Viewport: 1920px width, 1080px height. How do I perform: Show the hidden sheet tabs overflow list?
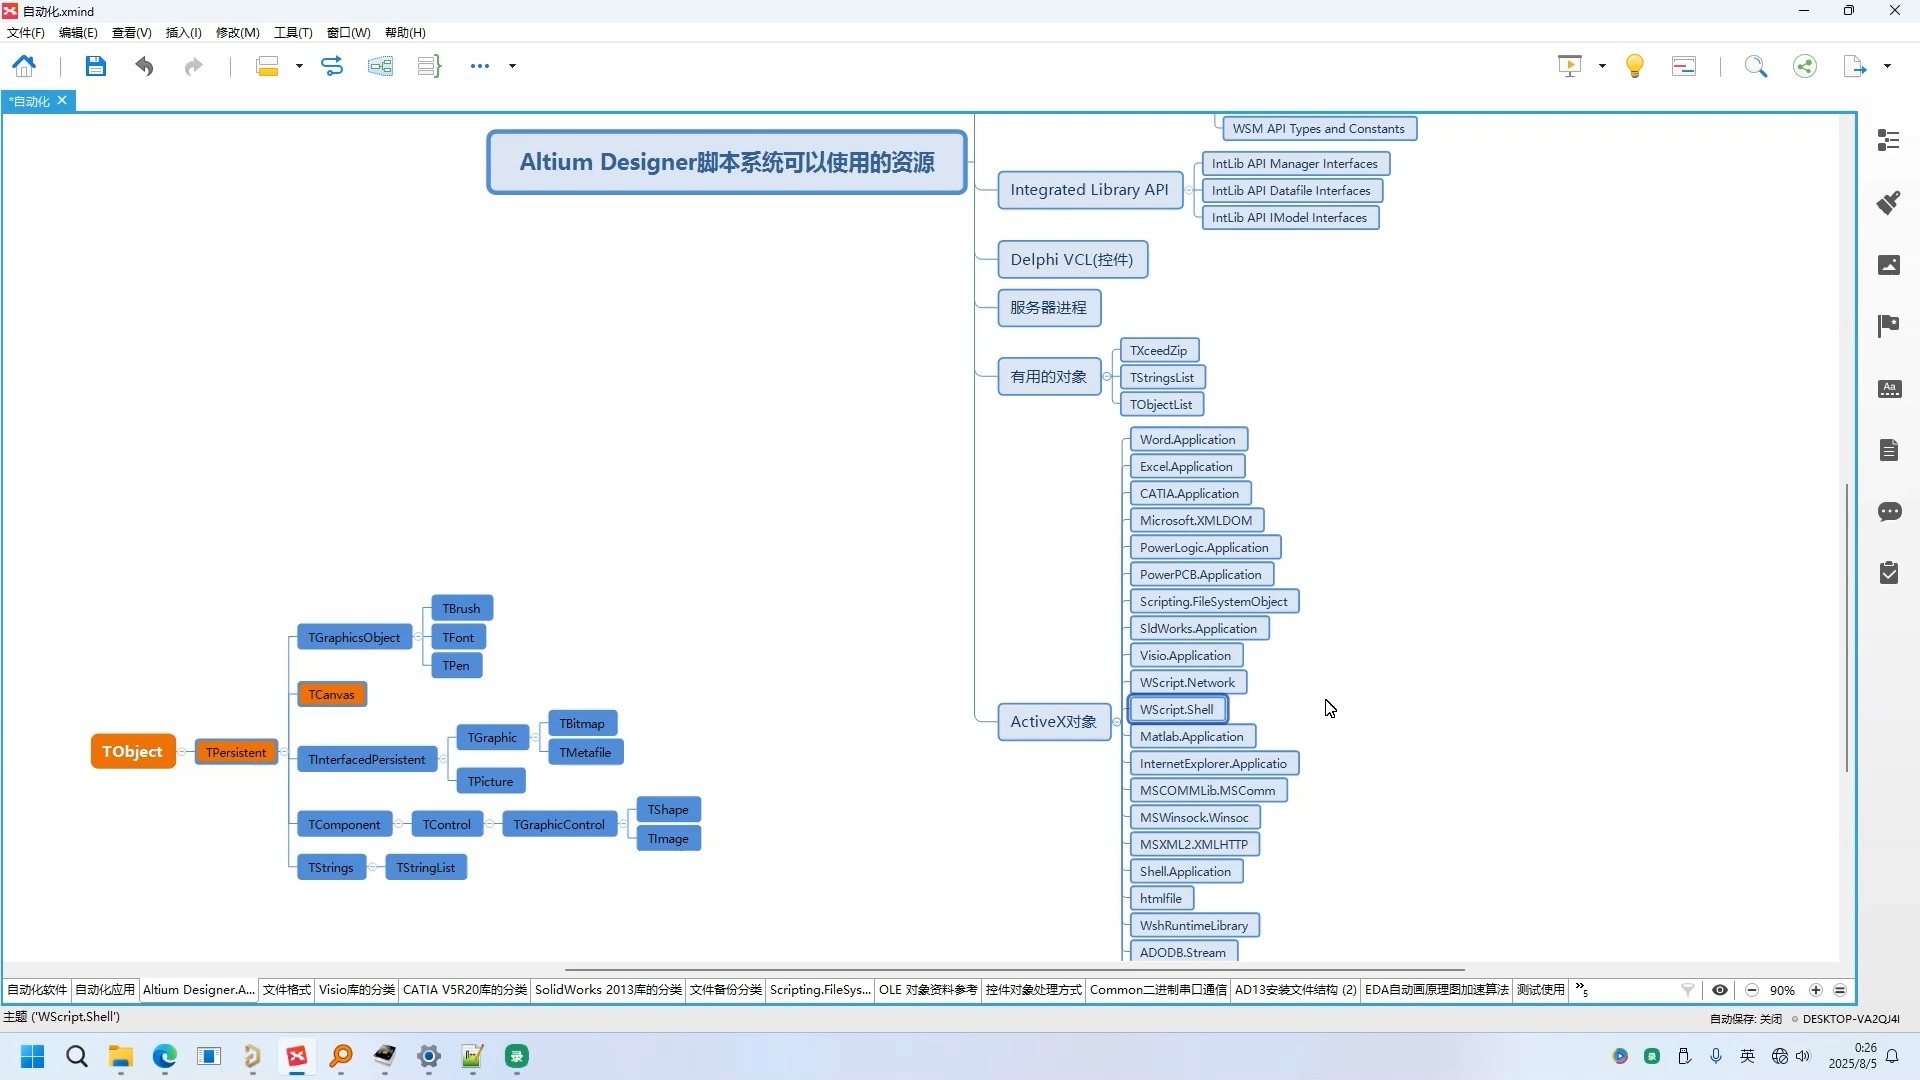click(x=1582, y=990)
